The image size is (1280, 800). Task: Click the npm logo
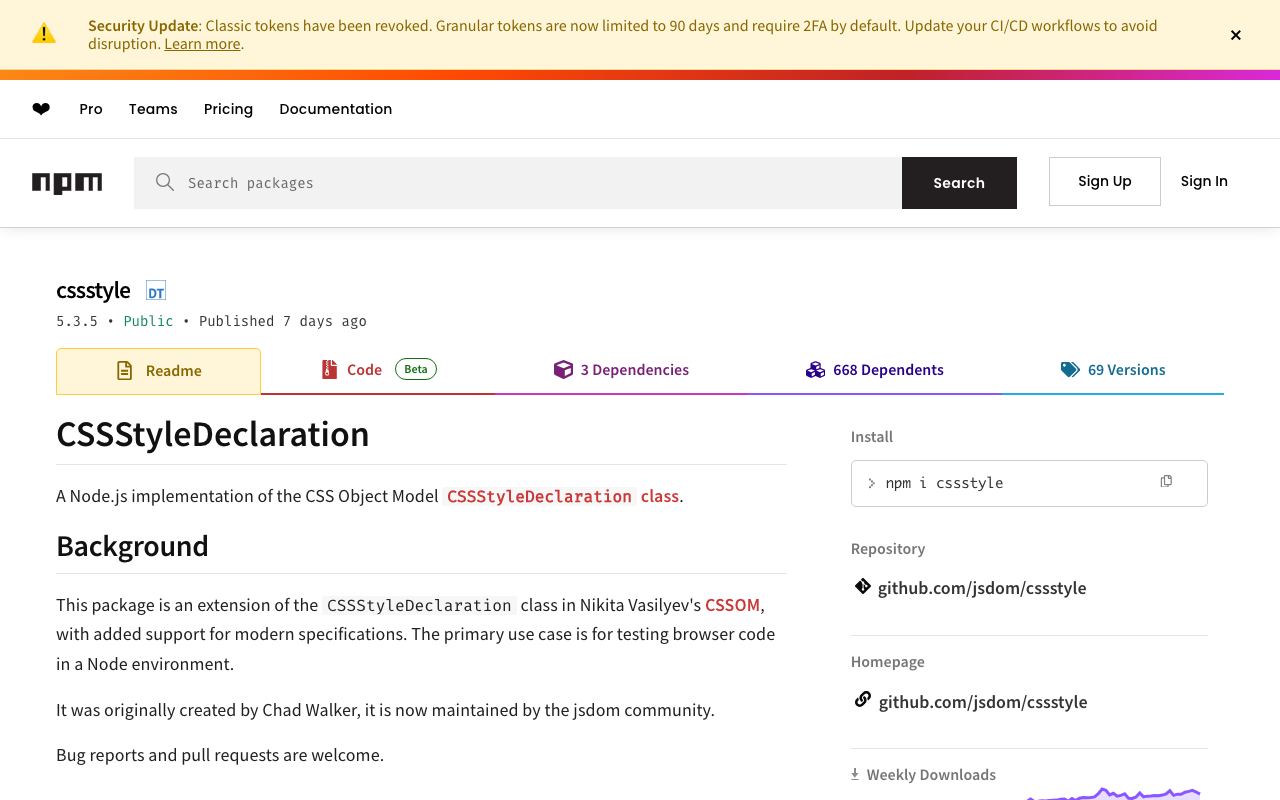tap(67, 183)
